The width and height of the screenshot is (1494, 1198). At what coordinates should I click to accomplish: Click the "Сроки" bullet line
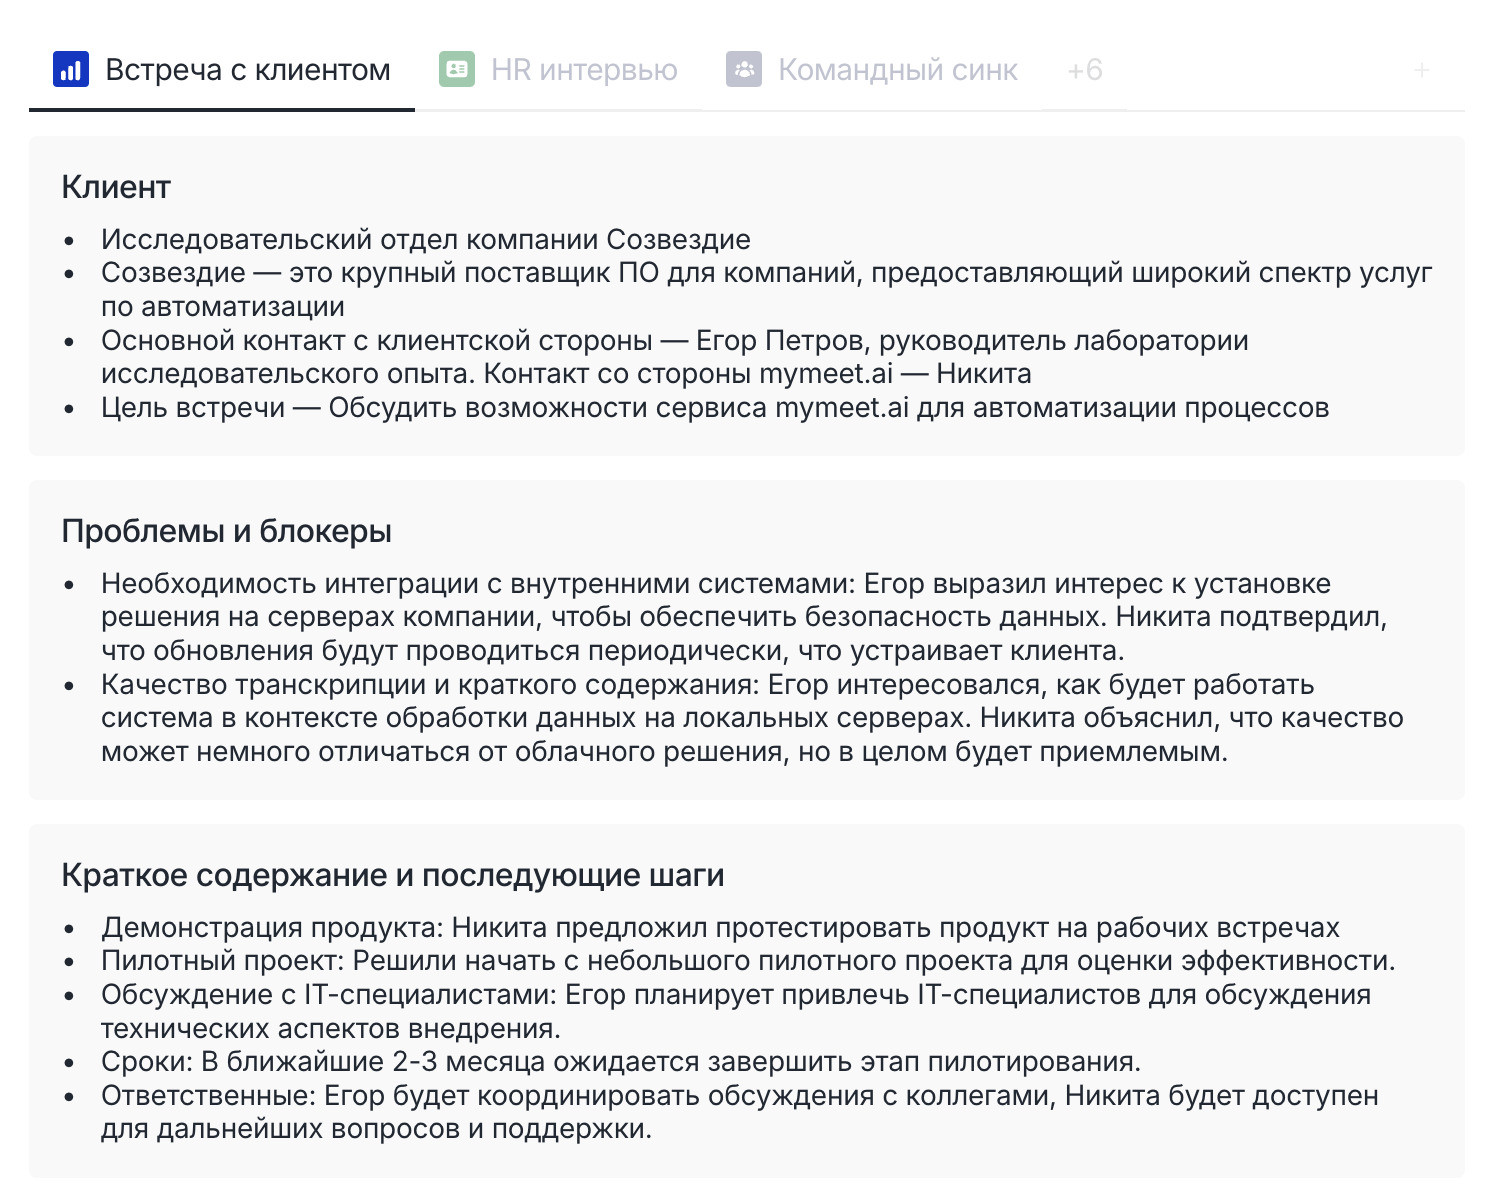pyautogui.click(x=620, y=1062)
